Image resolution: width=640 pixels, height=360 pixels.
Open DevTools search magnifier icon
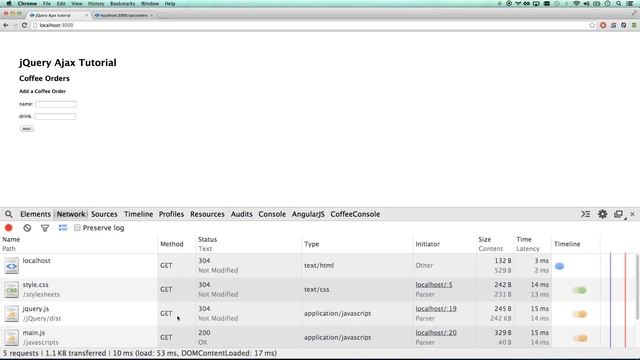[9, 214]
